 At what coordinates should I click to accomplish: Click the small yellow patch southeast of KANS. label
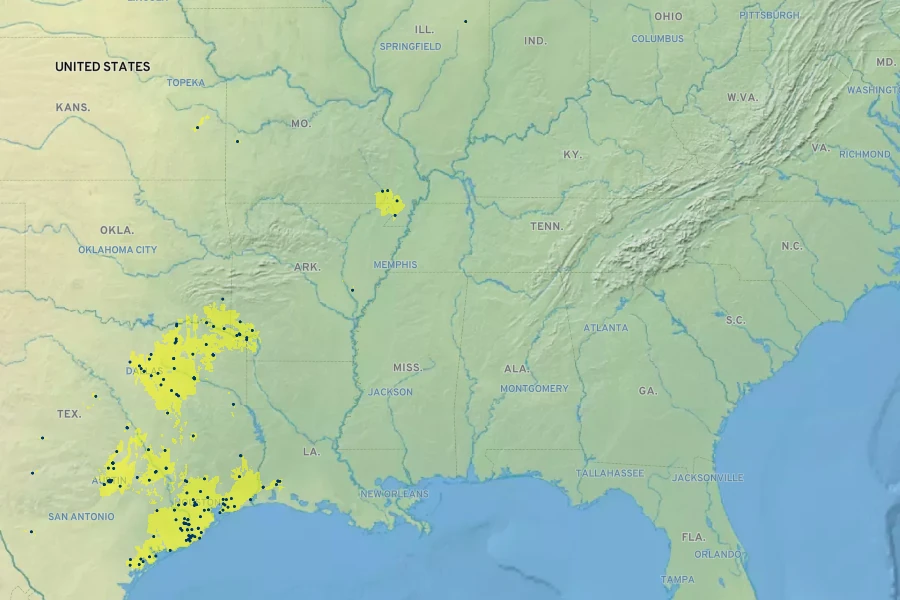202,122
